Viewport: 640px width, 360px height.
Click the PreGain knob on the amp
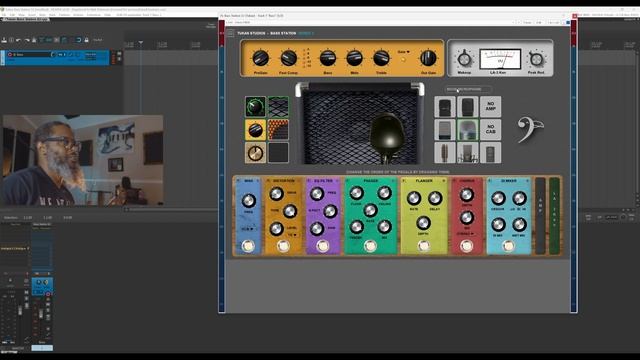260,58
